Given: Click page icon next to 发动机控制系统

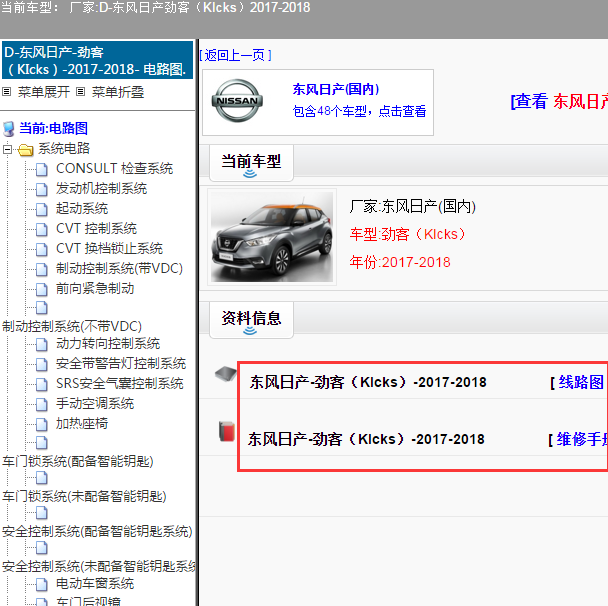Looking at the screenshot, I should [x=41, y=189].
